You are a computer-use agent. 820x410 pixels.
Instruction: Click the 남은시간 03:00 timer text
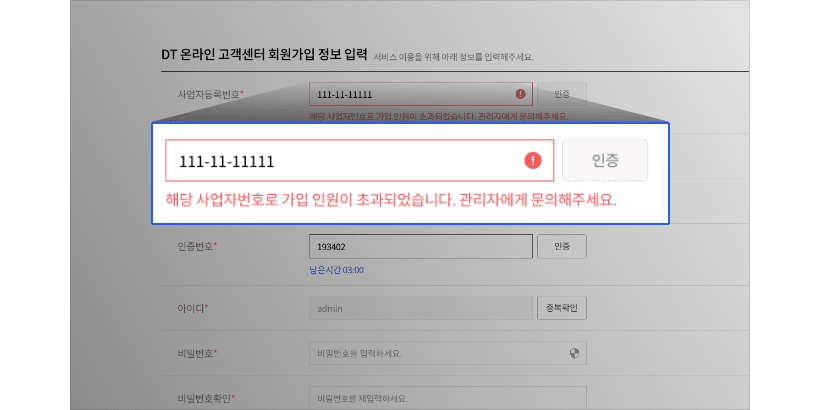tap(337, 270)
